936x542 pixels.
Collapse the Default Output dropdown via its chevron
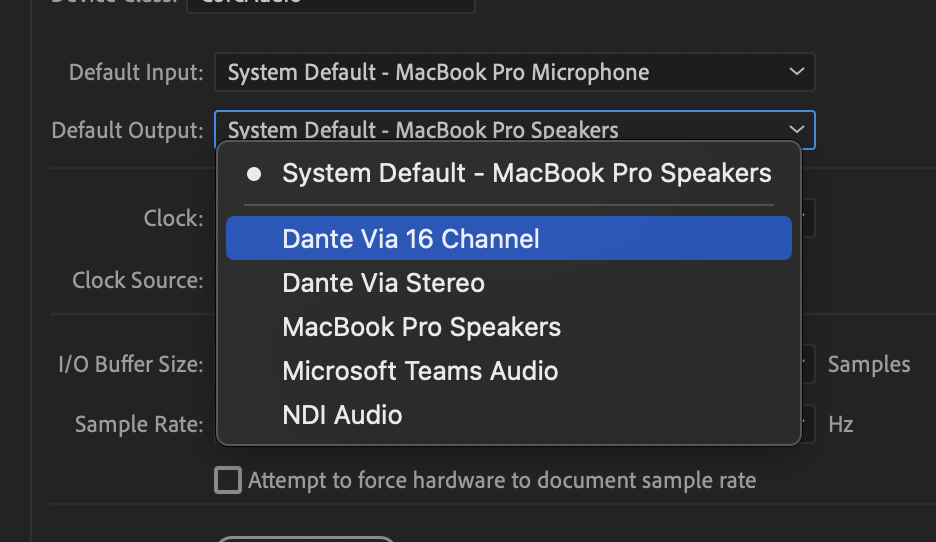(x=796, y=130)
